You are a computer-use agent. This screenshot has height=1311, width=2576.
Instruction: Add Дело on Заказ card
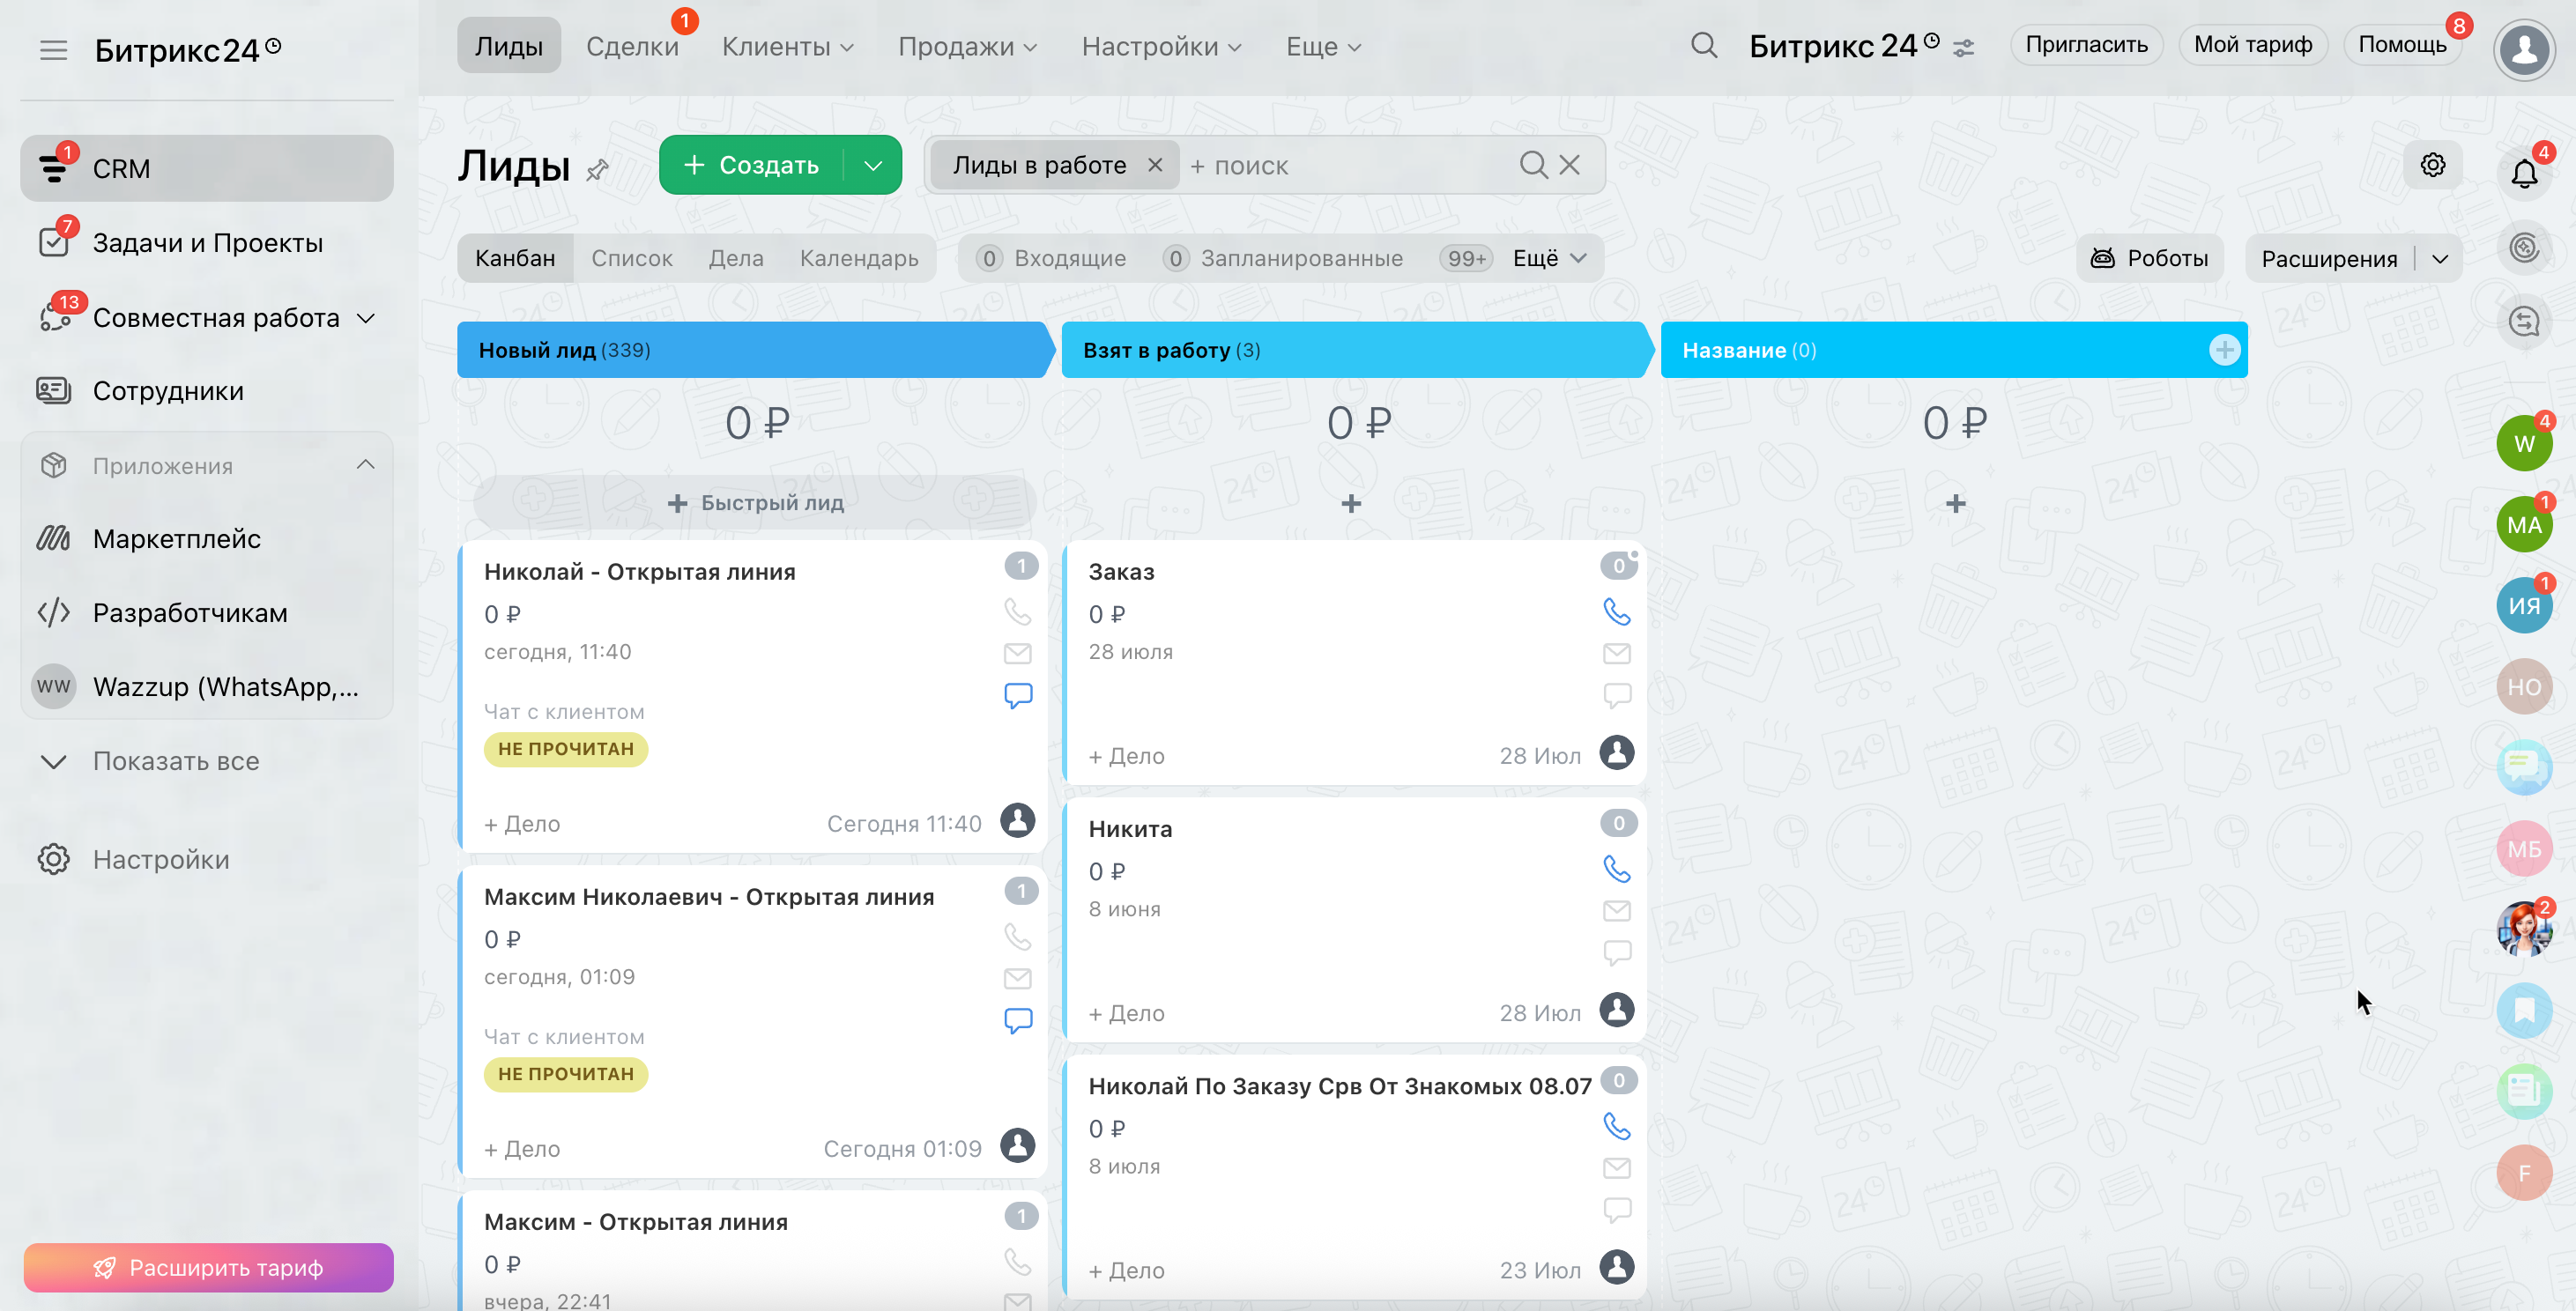coord(1126,756)
